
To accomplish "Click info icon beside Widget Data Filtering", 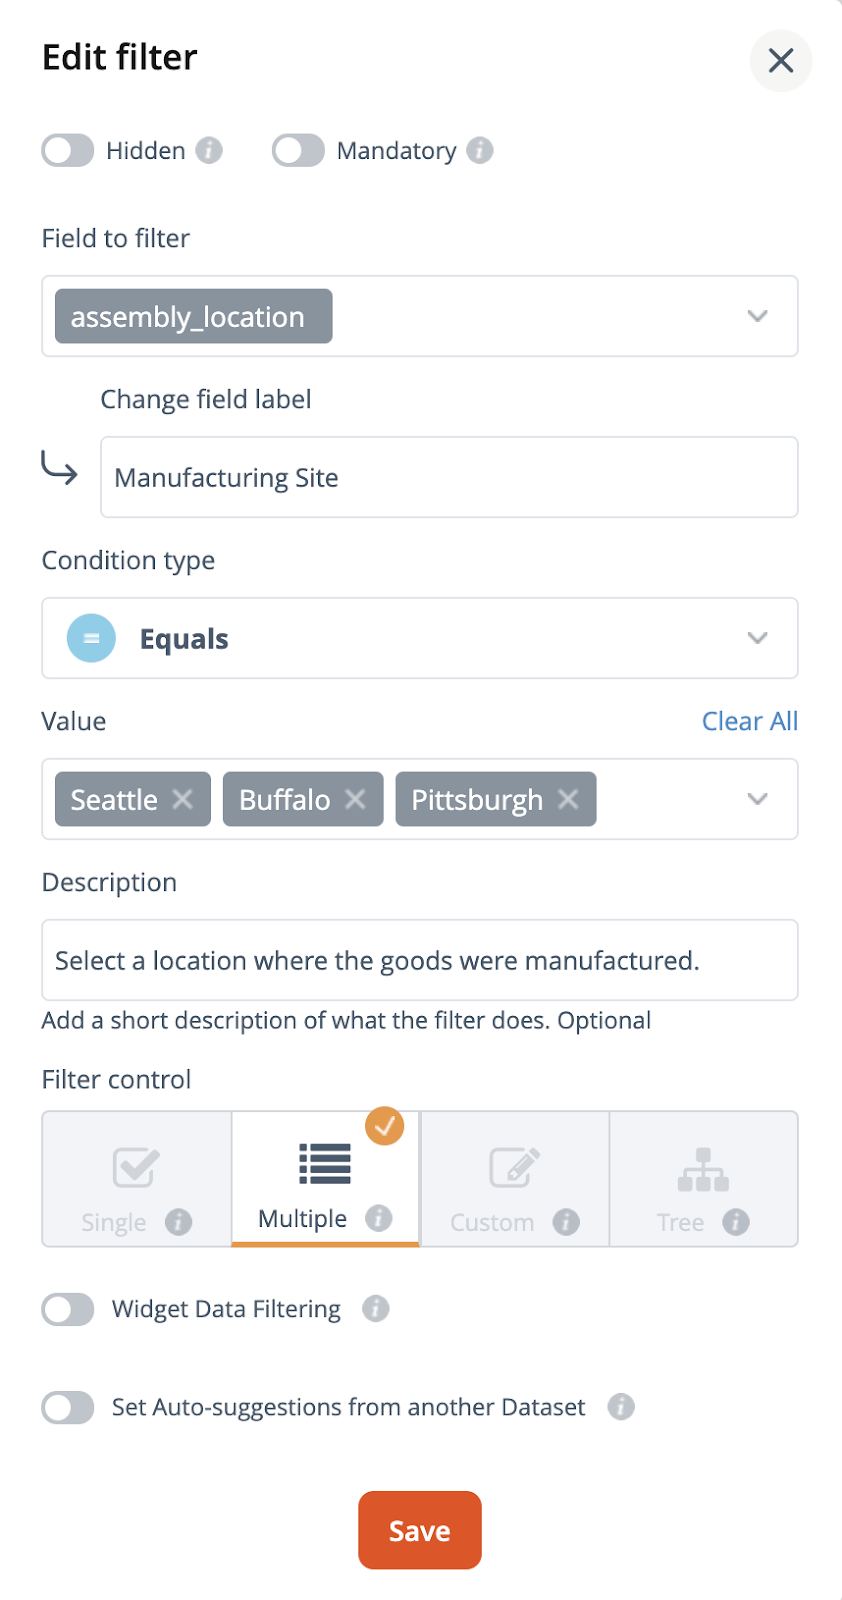I will point(376,1308).
